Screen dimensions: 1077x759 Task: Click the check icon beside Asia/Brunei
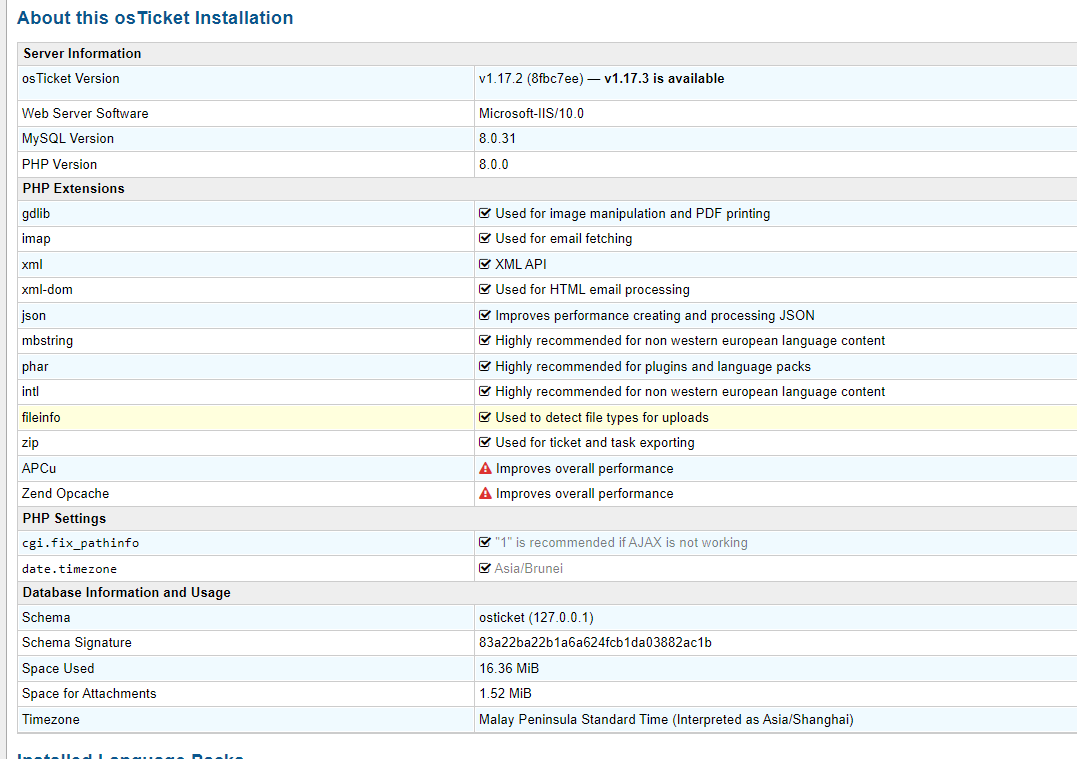(485, 568)
